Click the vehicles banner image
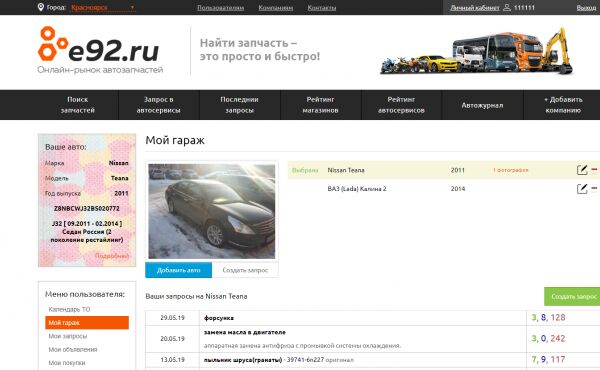 pyautogui.click(x=476, y=51)
